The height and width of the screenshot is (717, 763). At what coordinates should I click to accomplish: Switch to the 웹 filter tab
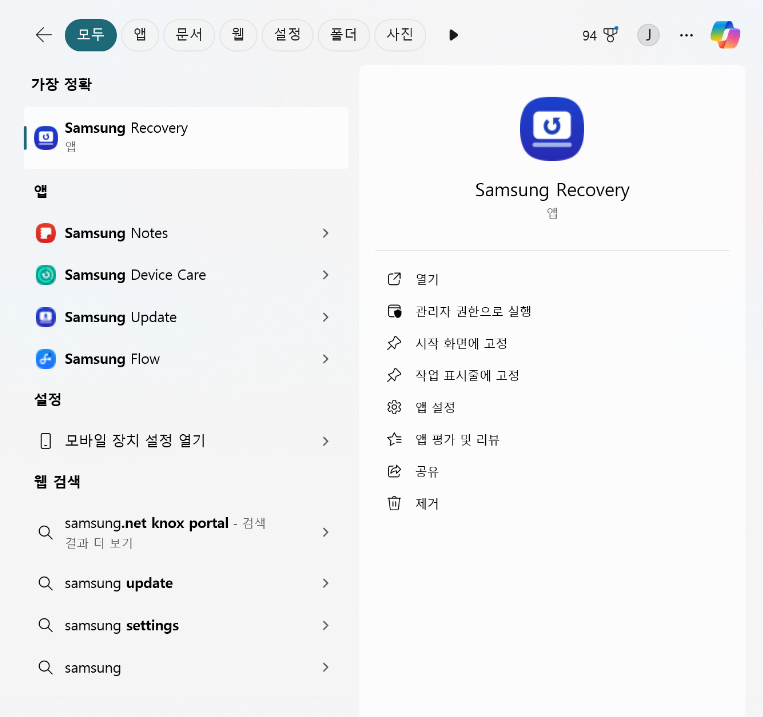coord(238,35)
